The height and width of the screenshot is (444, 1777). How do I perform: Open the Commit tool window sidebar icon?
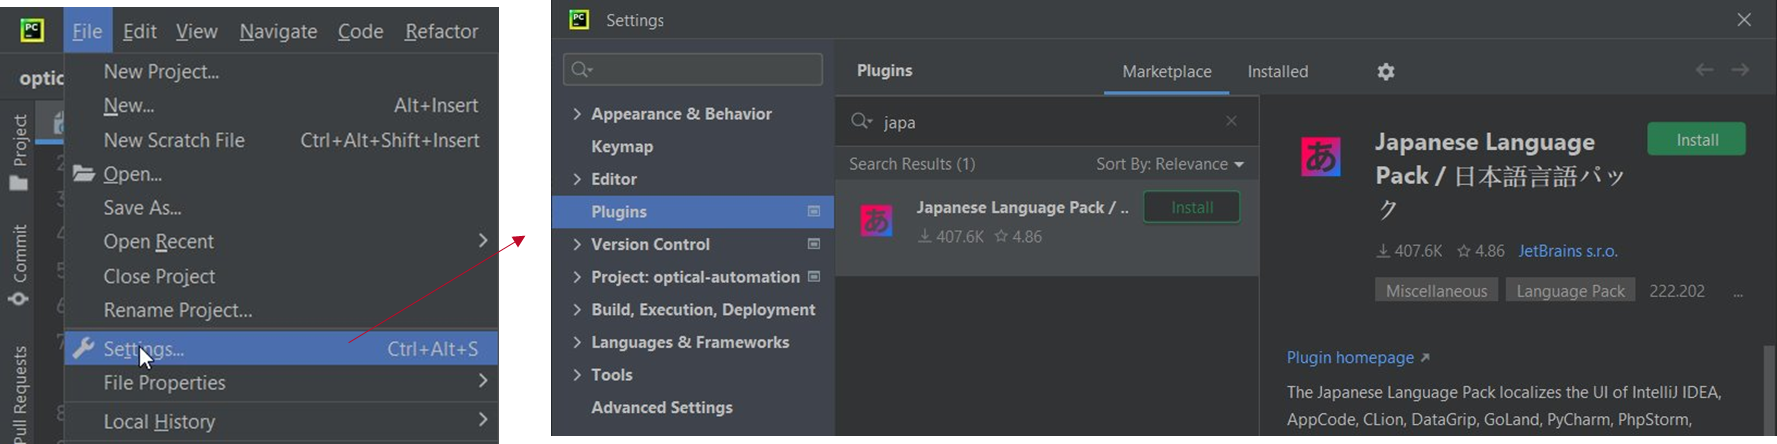(19, 265)
